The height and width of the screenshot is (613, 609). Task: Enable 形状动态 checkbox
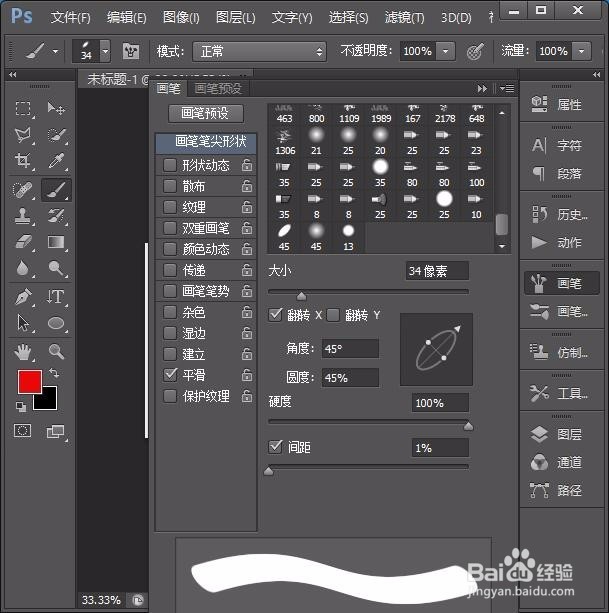(170, 165)
